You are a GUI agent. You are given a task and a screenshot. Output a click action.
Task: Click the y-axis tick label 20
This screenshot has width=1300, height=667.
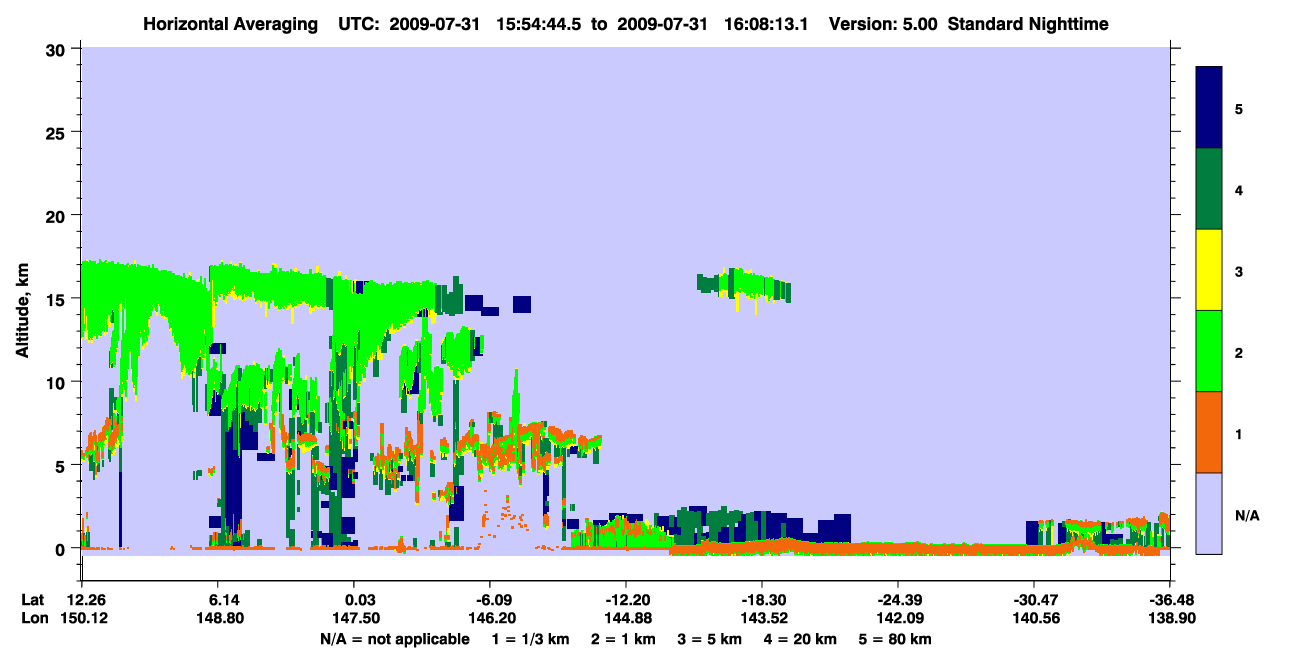tap(58, 215)
